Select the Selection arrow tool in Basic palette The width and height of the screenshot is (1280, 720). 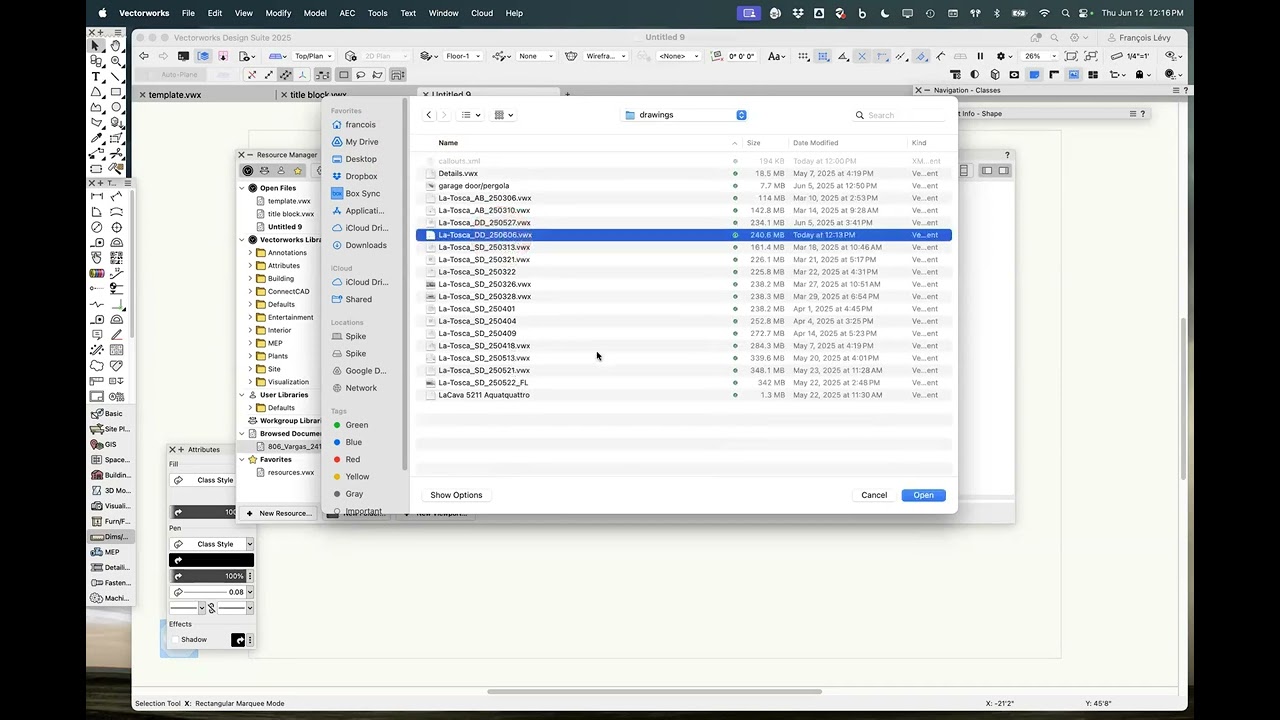pos(96,45)
